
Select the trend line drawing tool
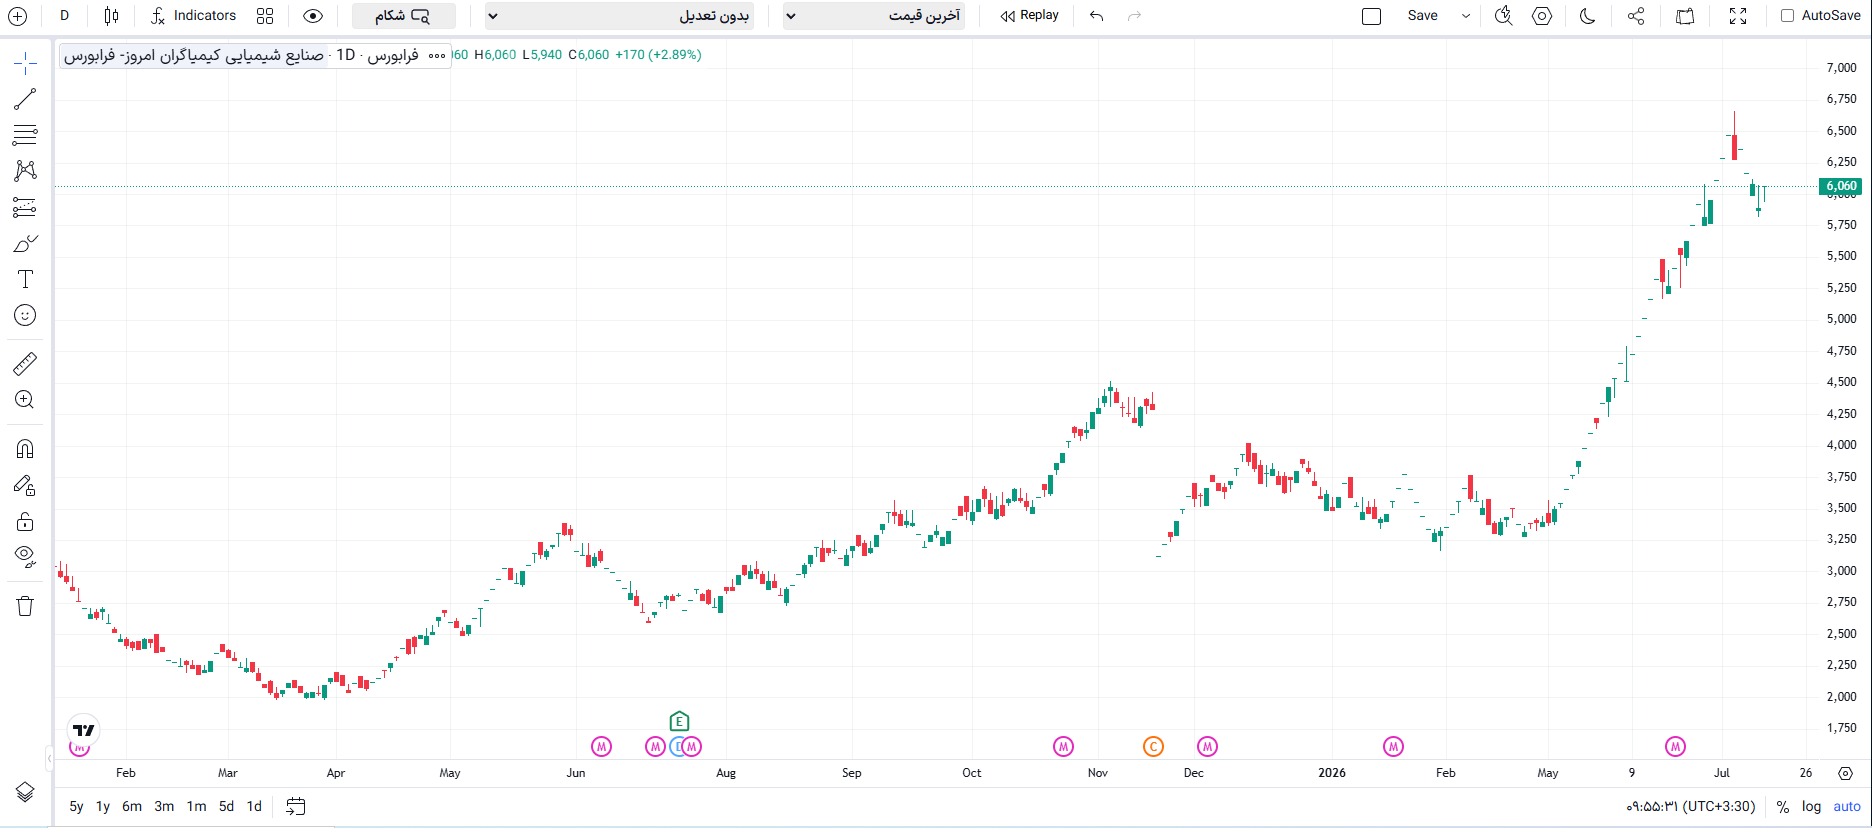click(x=25, y=99)
